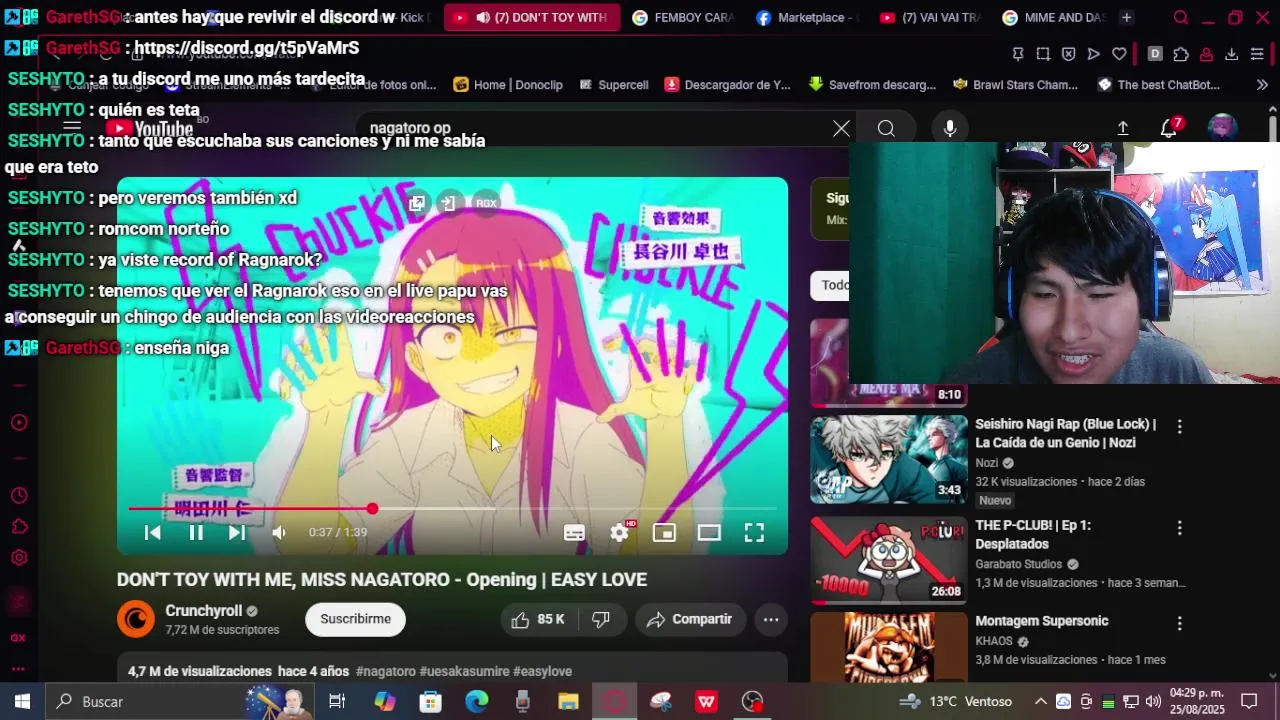
Task: Open the browser downloads icon
Action: coord(1232,54)
